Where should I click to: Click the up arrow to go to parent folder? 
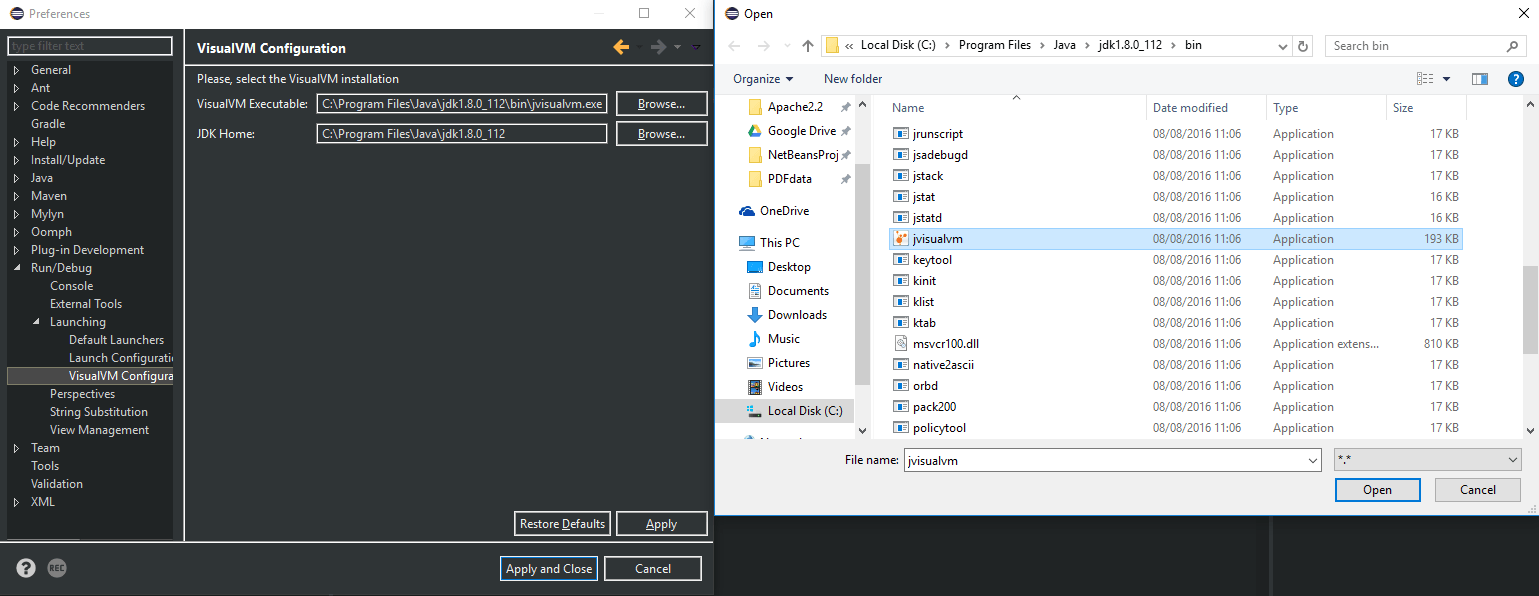tap(808, 45)
